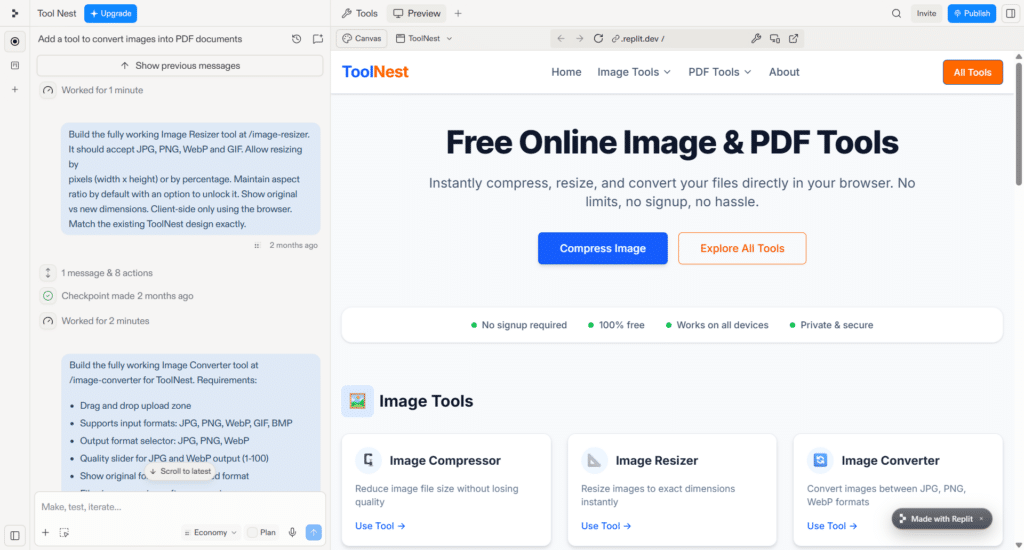The height and width of the screenshot is (550, 1024).
Task: Start voice input with microphone icon
Action: tap(293, 532)
